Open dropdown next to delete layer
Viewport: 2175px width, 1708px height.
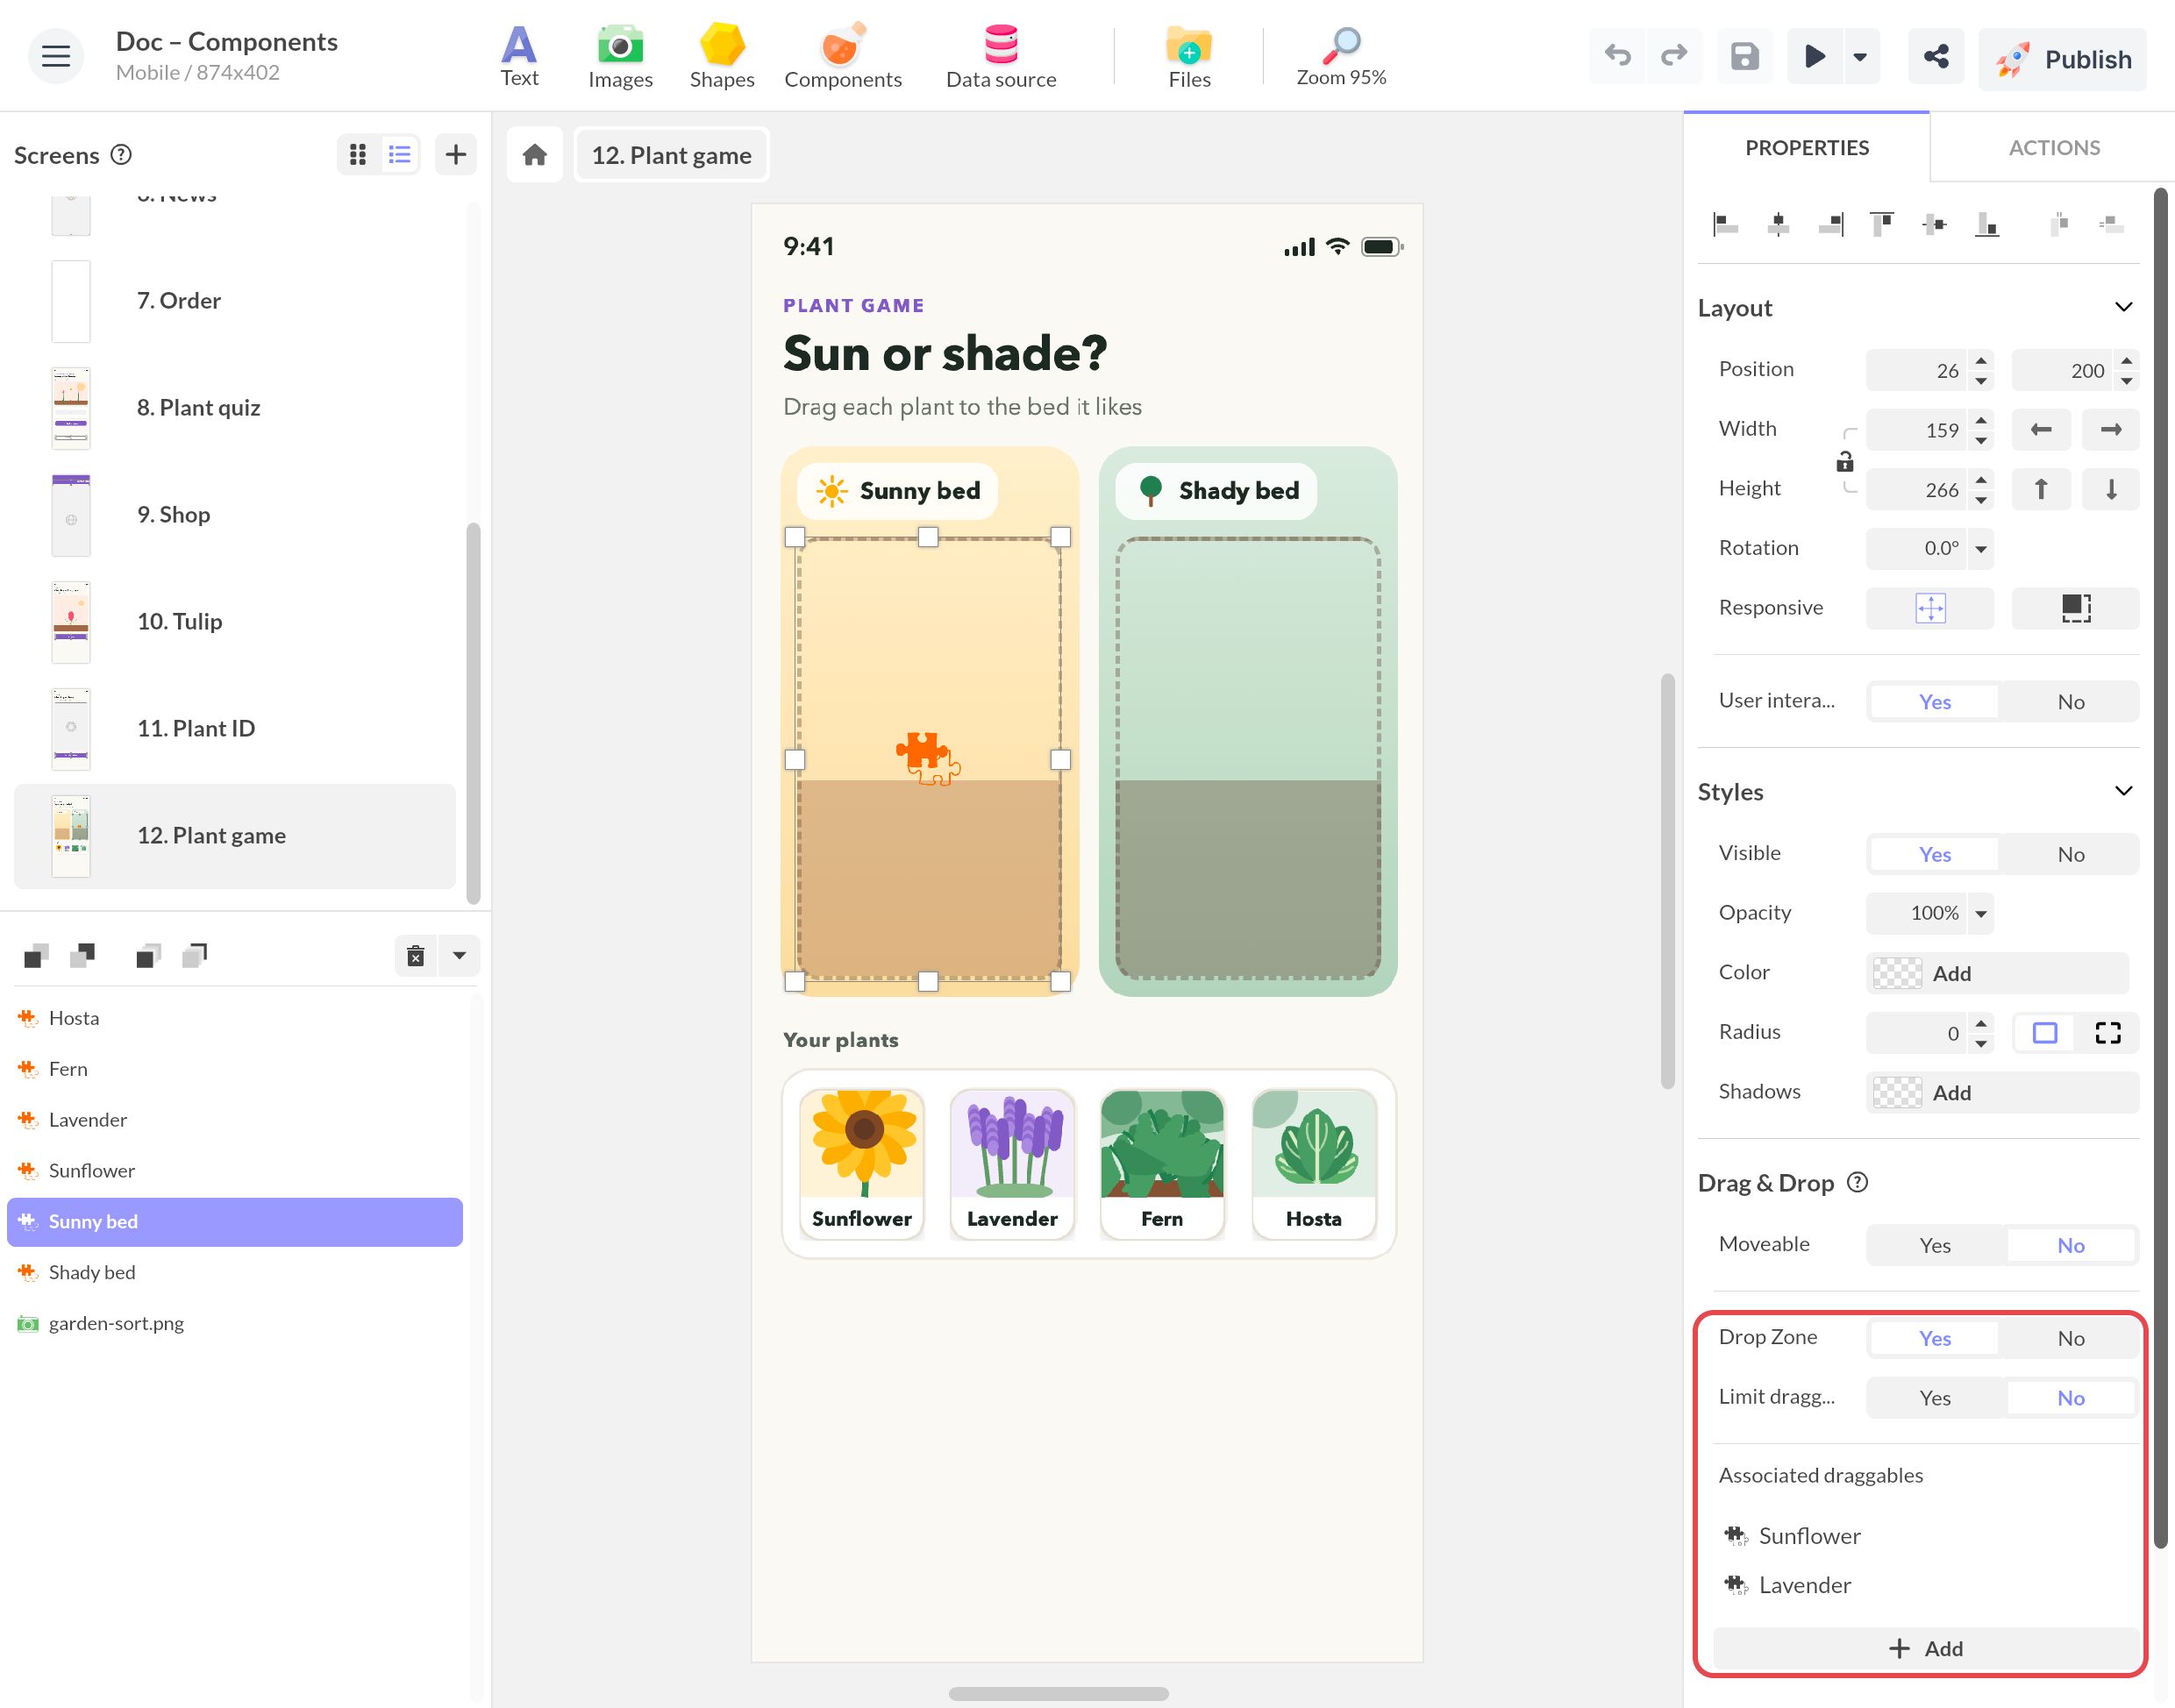pyautogui.click(x=459, y=956)
